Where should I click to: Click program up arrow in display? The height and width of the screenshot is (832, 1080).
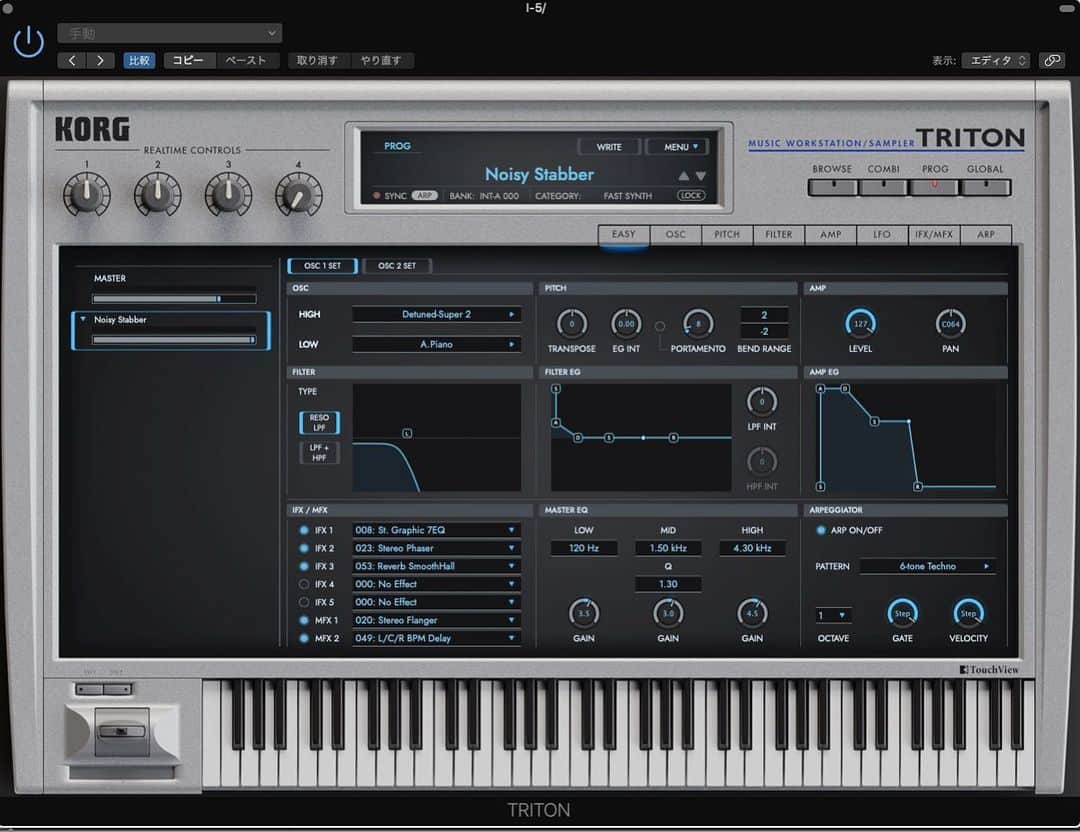683,176
